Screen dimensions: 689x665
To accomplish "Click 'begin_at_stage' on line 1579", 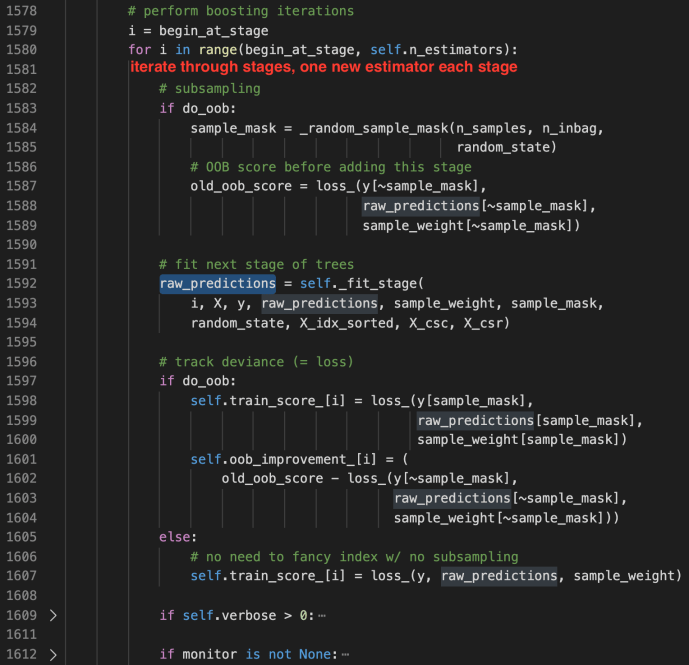I will 214,31.
